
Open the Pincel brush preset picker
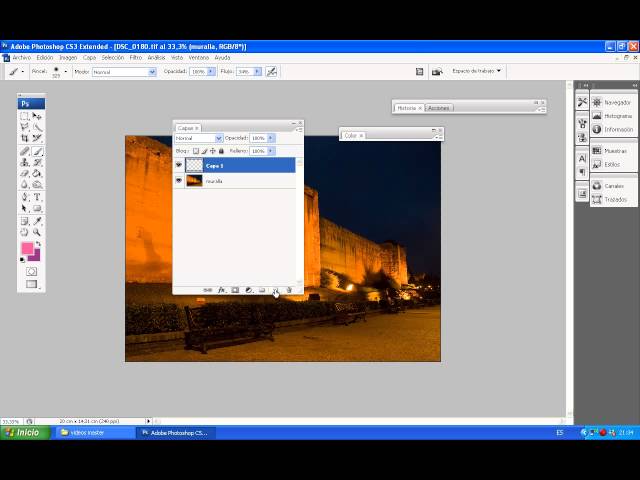pyautogui.click(x=65, y=71)
